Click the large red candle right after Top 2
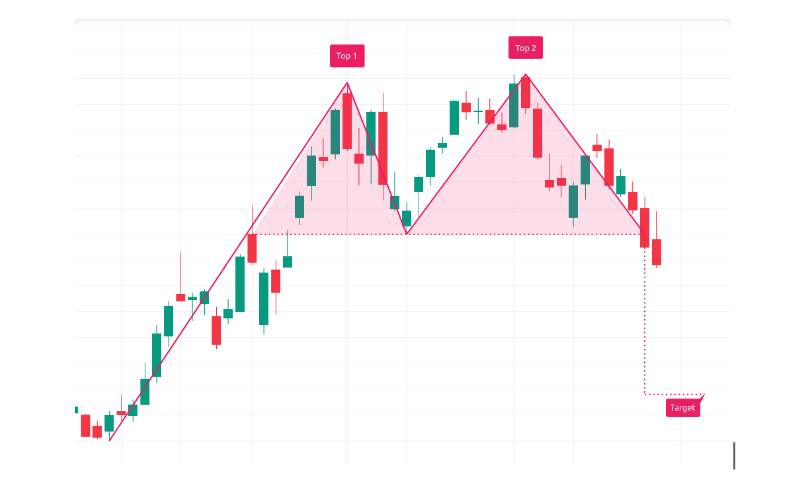Image resolution: width=800 pixels, height=480 pixels. (x=537, y=132)
